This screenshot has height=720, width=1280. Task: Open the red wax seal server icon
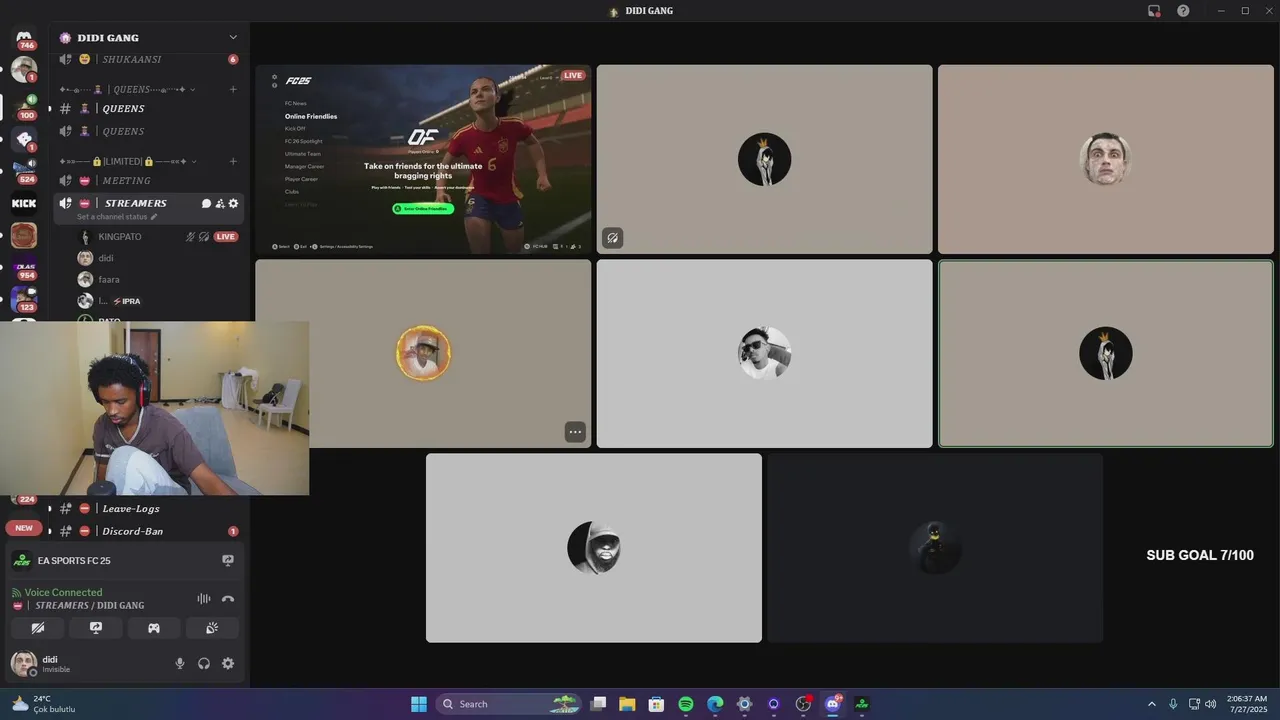tap(24, 236)
